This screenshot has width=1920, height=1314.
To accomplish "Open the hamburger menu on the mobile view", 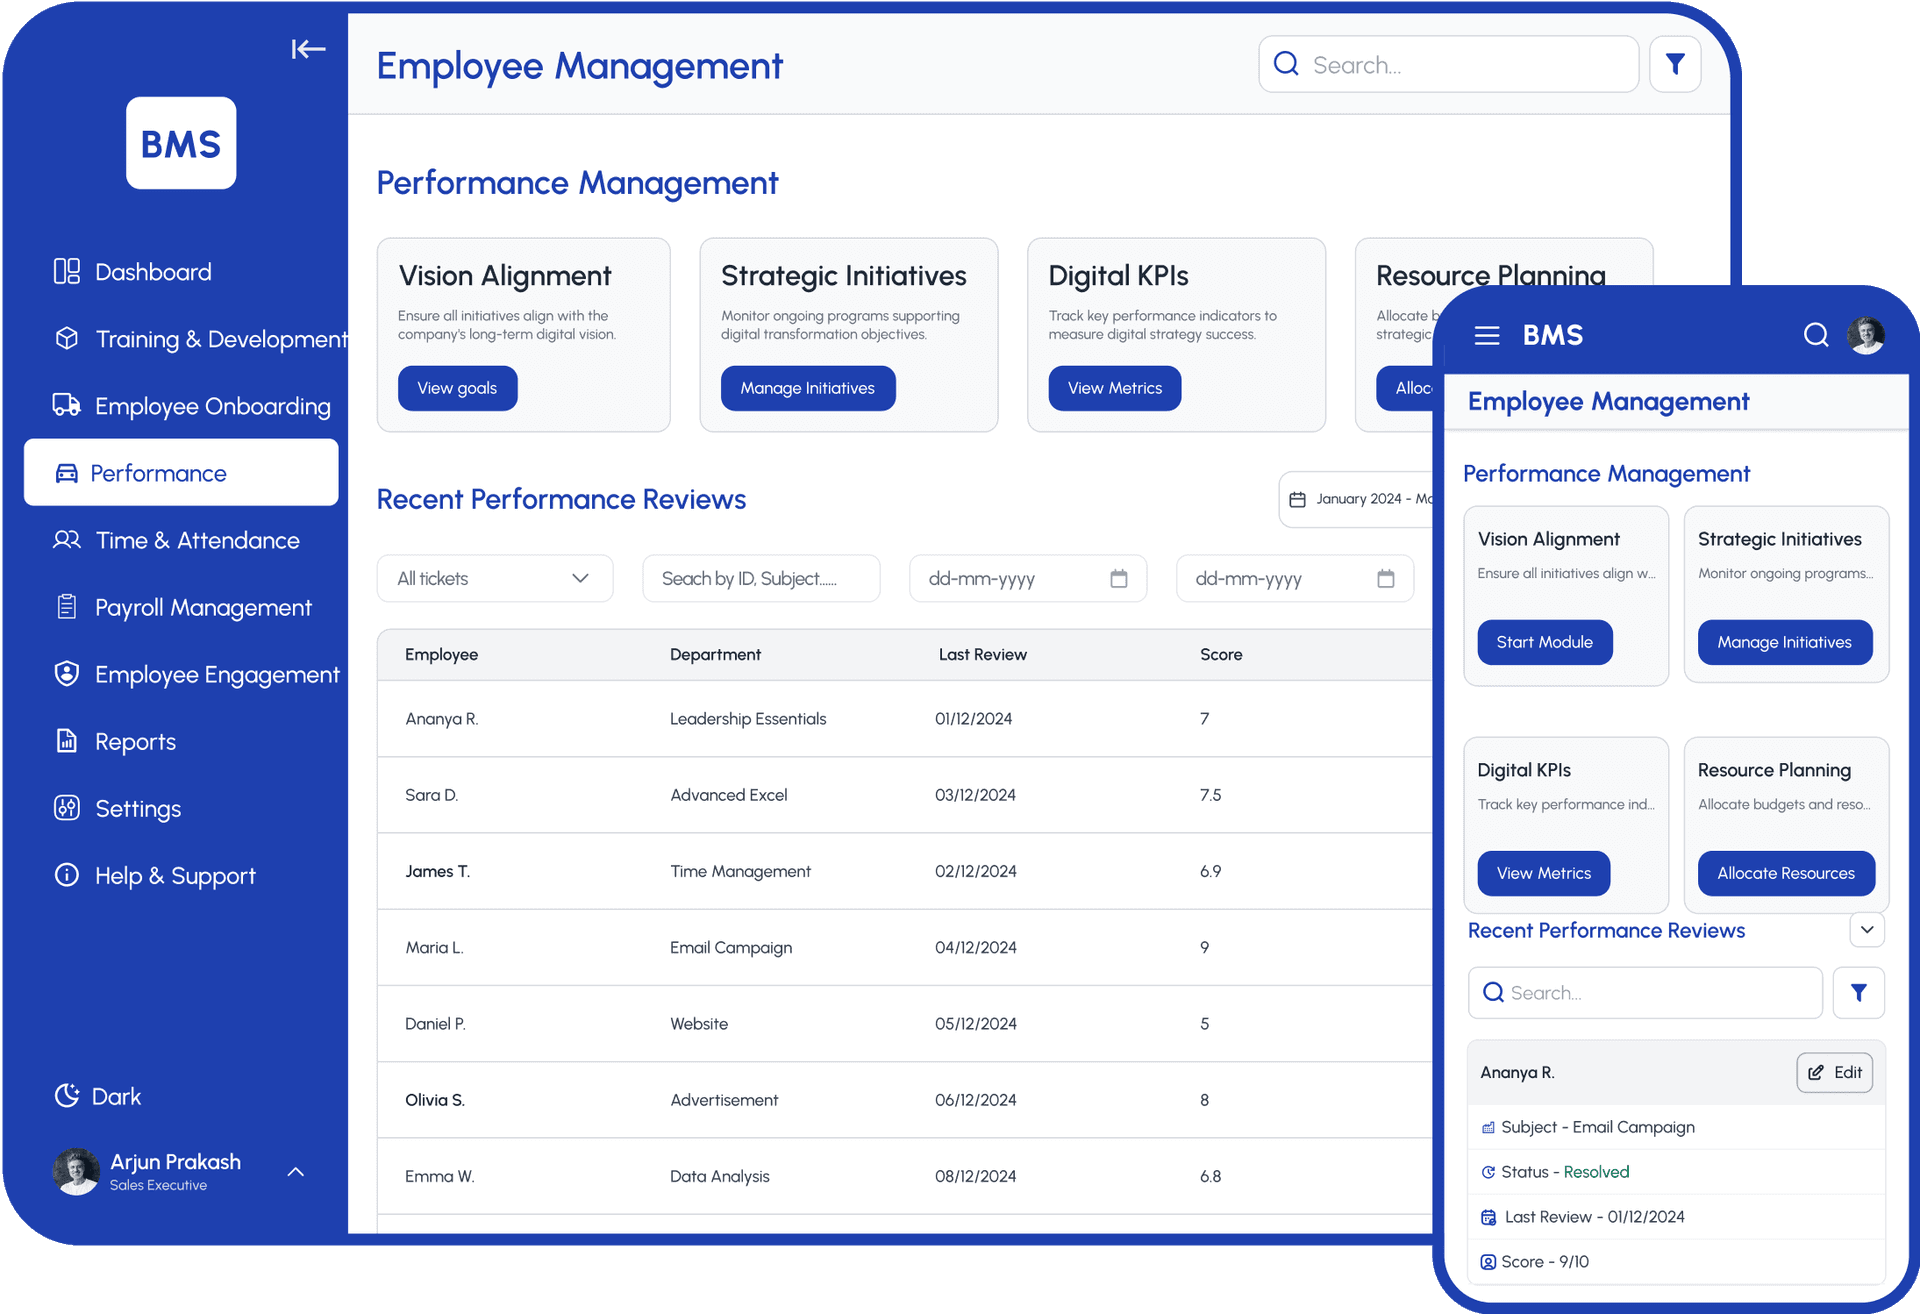I will (1487, 335).
